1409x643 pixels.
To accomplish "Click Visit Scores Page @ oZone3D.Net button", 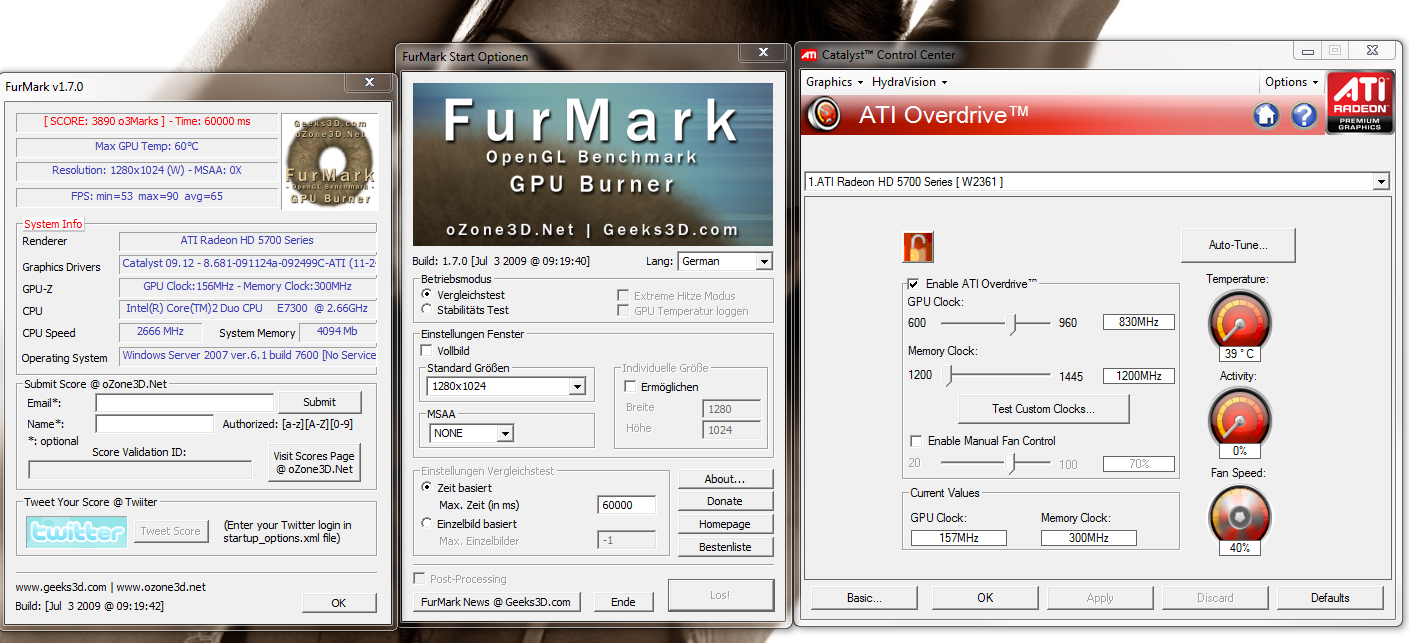I will click(x=314, y=462).
